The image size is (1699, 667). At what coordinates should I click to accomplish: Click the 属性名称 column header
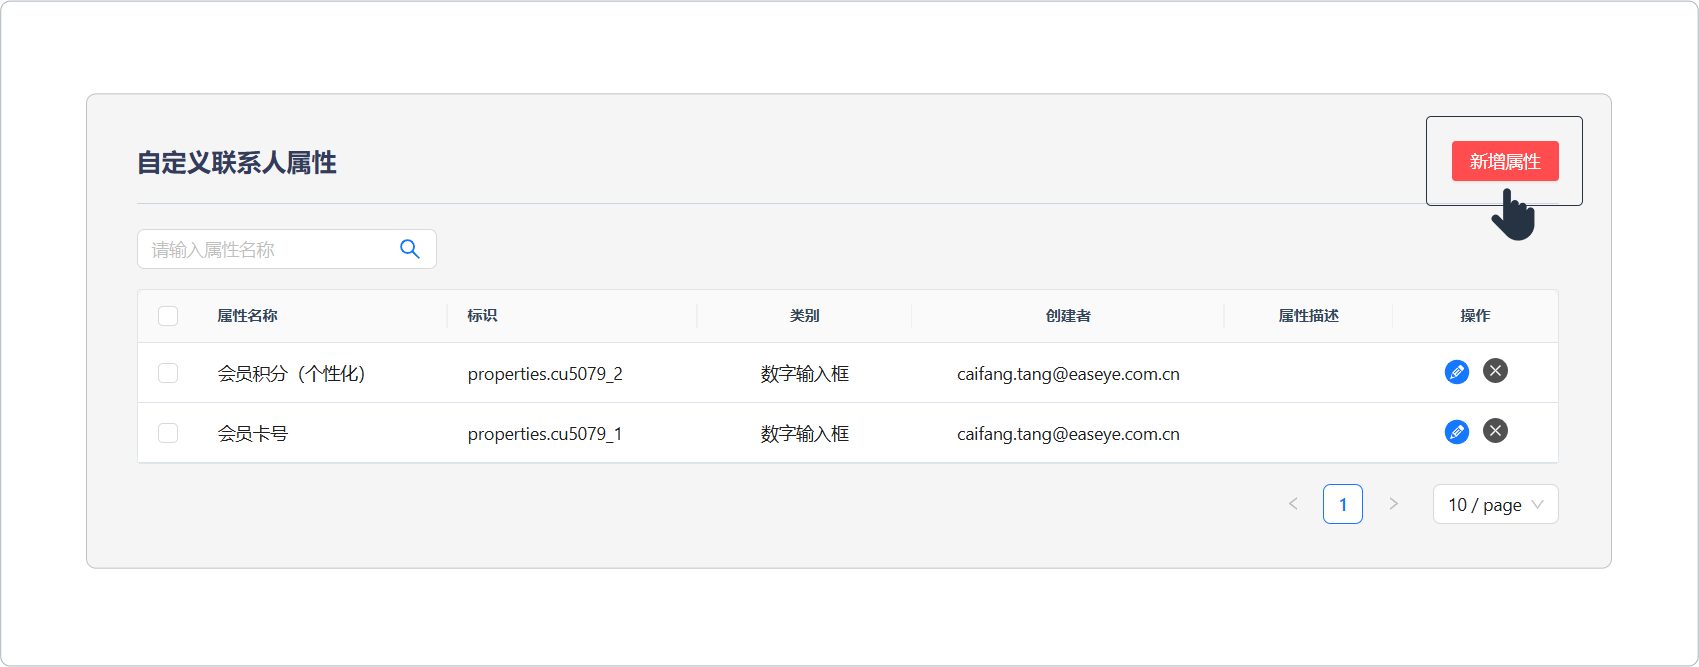(247, 316)
